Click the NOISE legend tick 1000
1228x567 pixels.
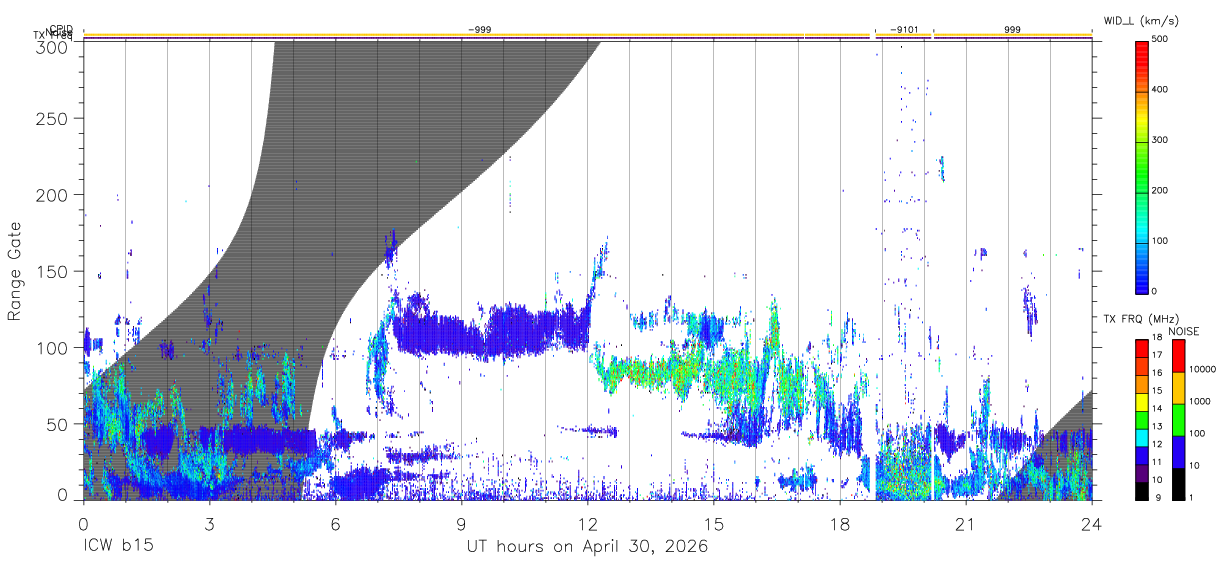click(1199, 401)
